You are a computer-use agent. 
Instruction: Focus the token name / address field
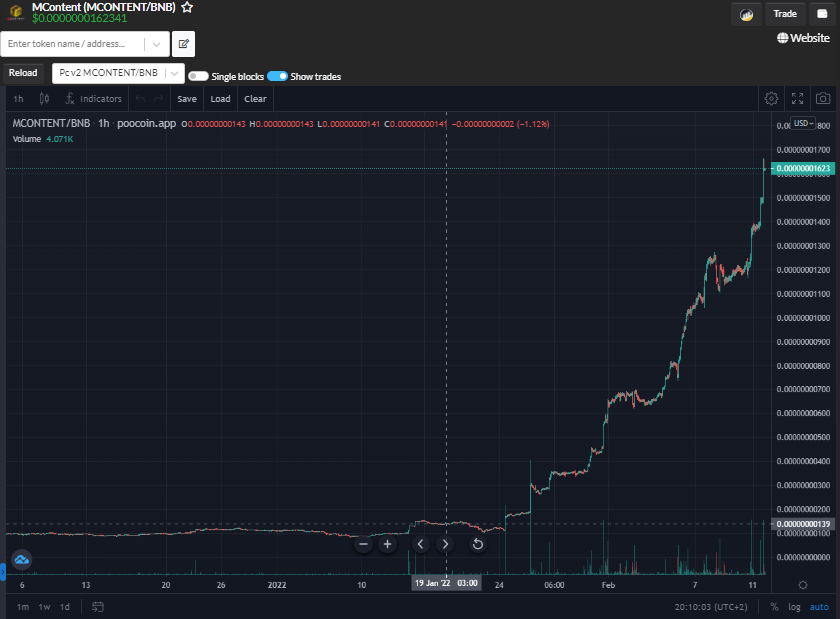coord(72,44)
